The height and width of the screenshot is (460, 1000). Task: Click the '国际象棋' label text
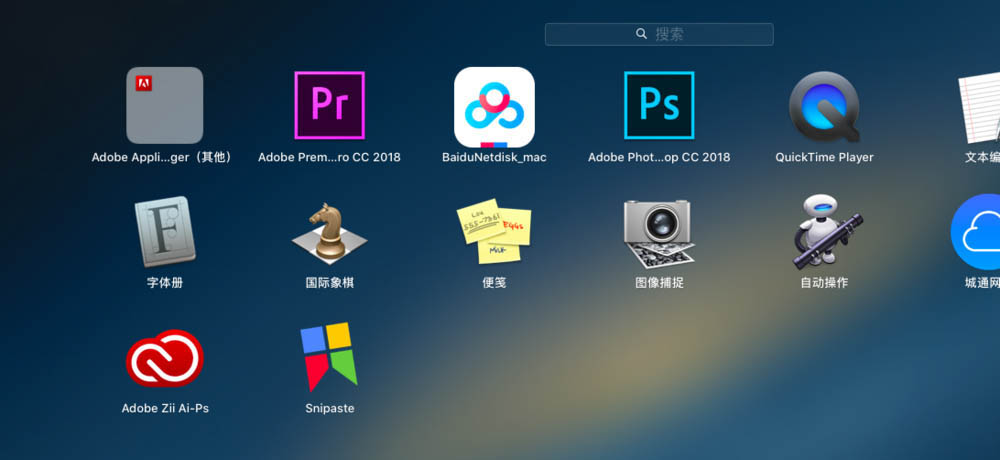pos(329,283)
